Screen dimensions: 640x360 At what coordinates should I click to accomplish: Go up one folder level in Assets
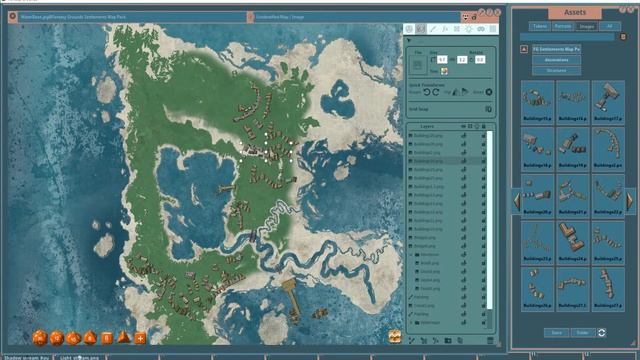(524, 49)
